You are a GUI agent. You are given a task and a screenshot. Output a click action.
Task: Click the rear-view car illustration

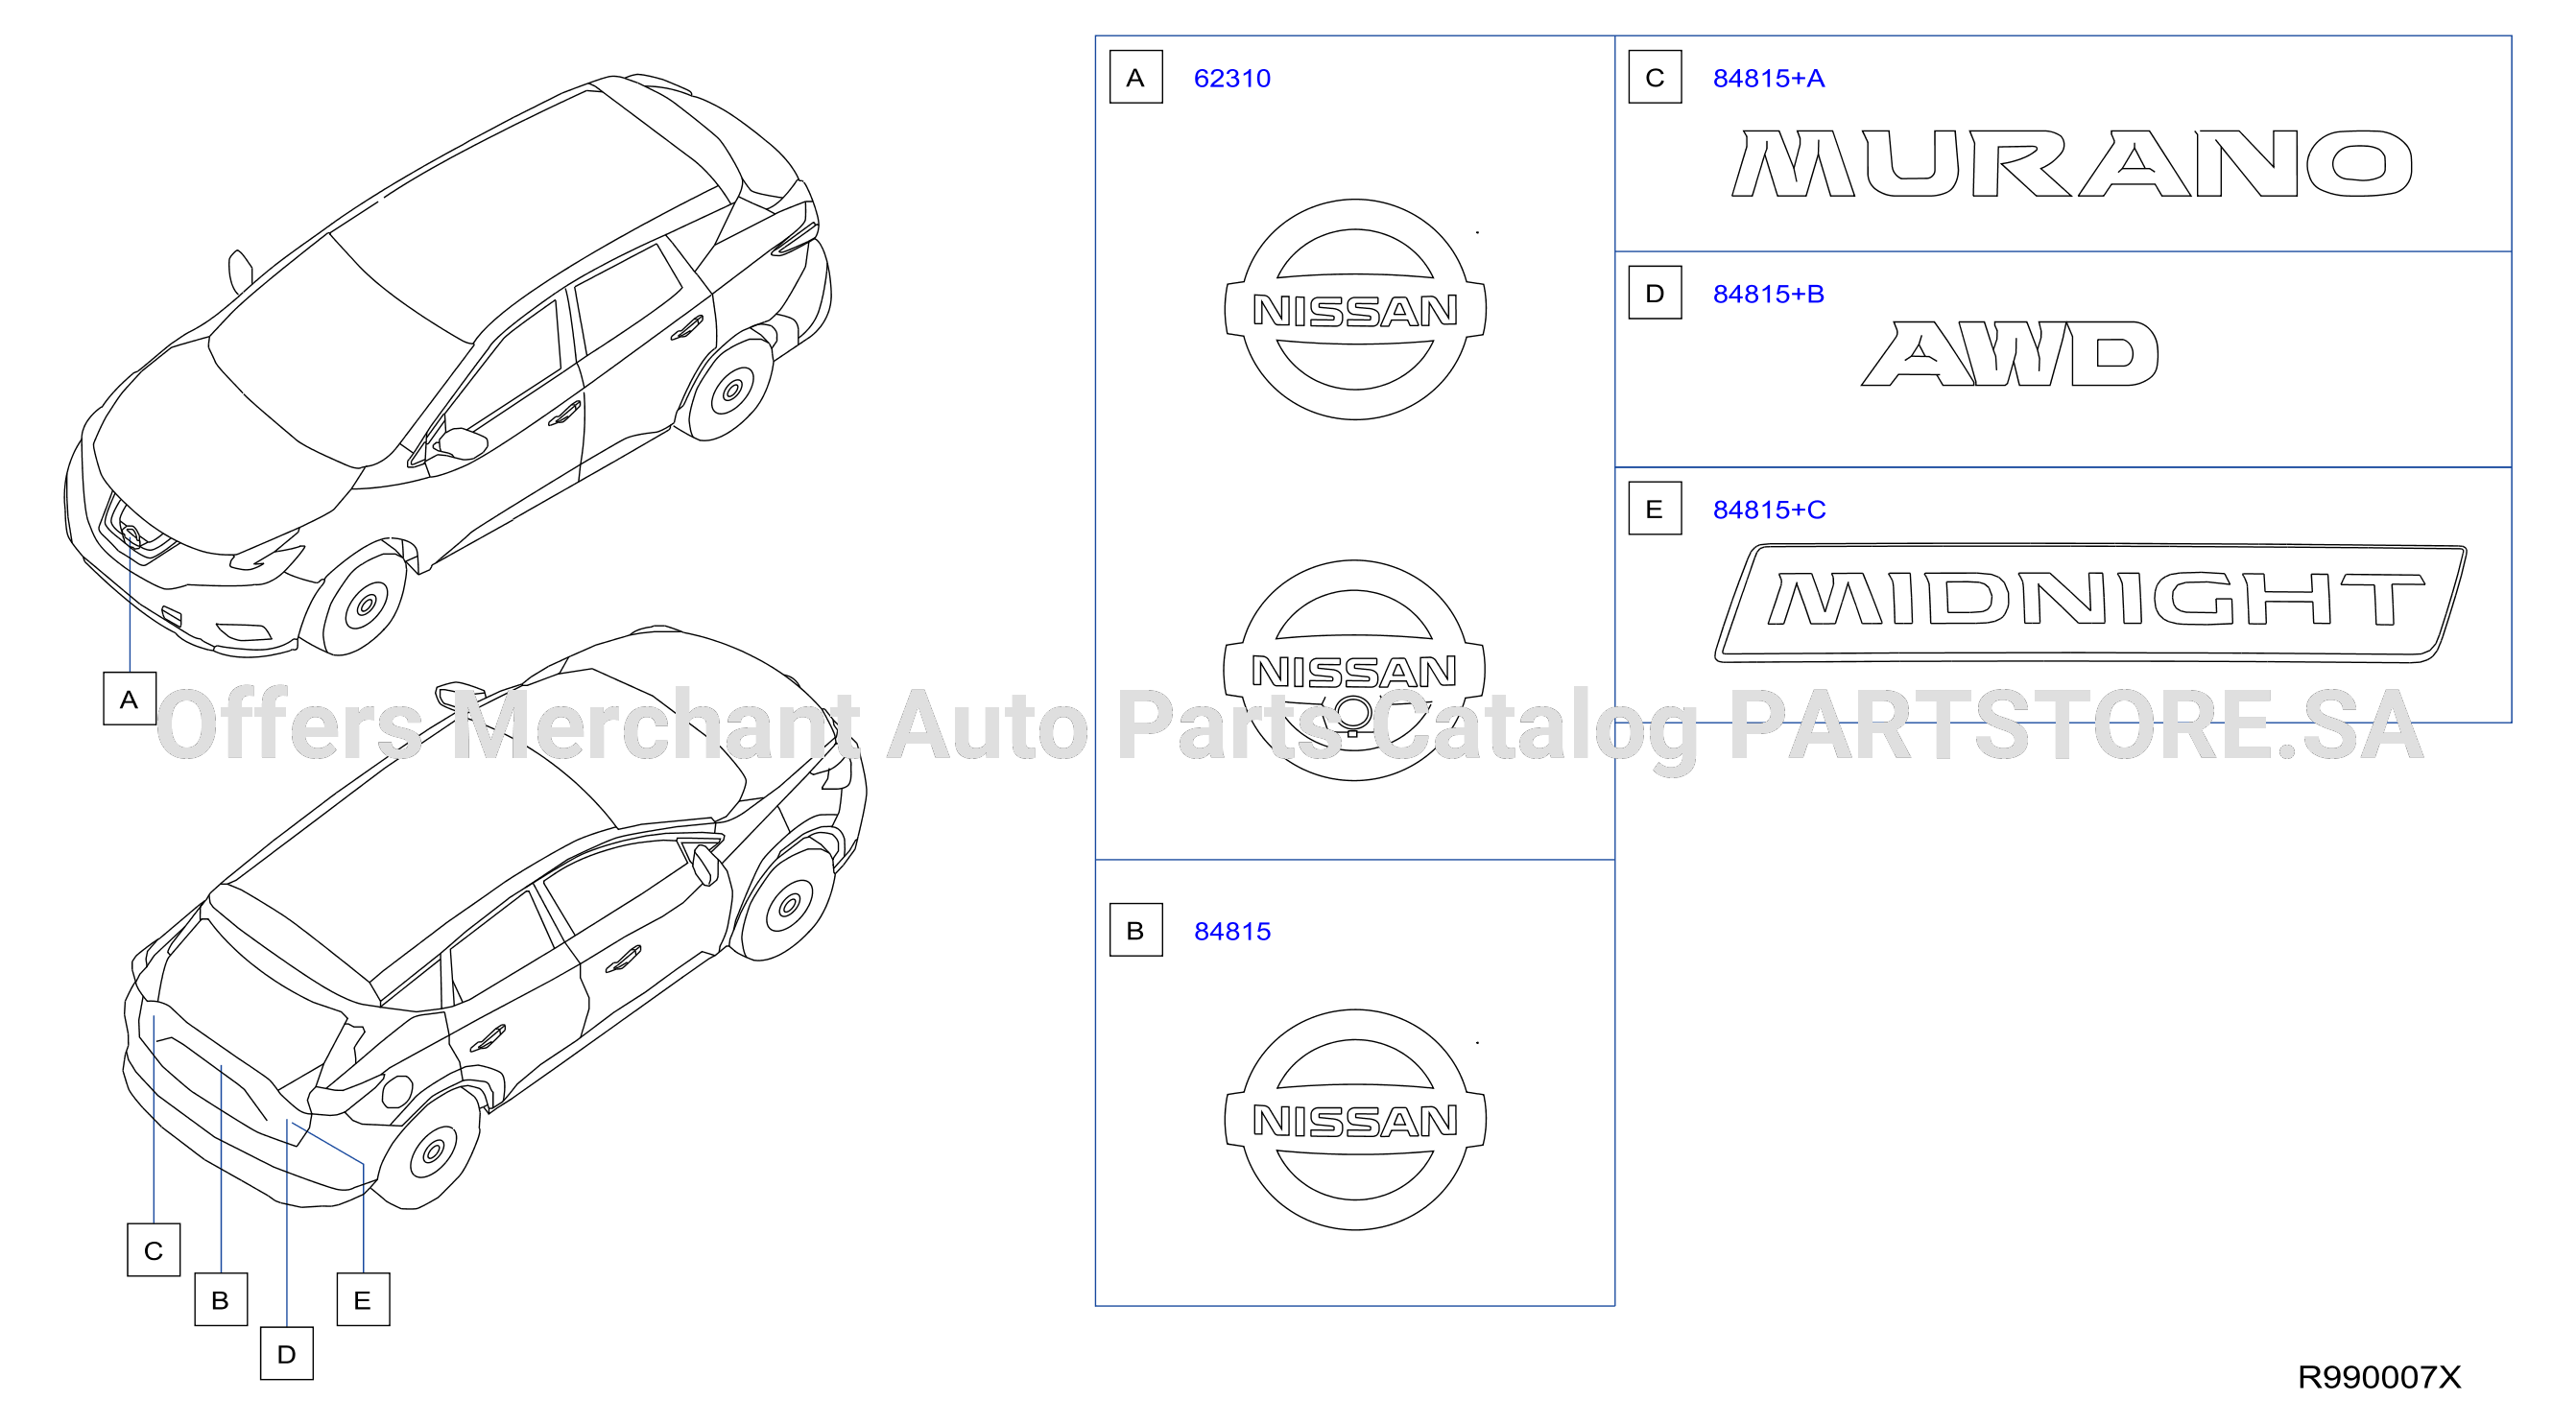(495, 917)
